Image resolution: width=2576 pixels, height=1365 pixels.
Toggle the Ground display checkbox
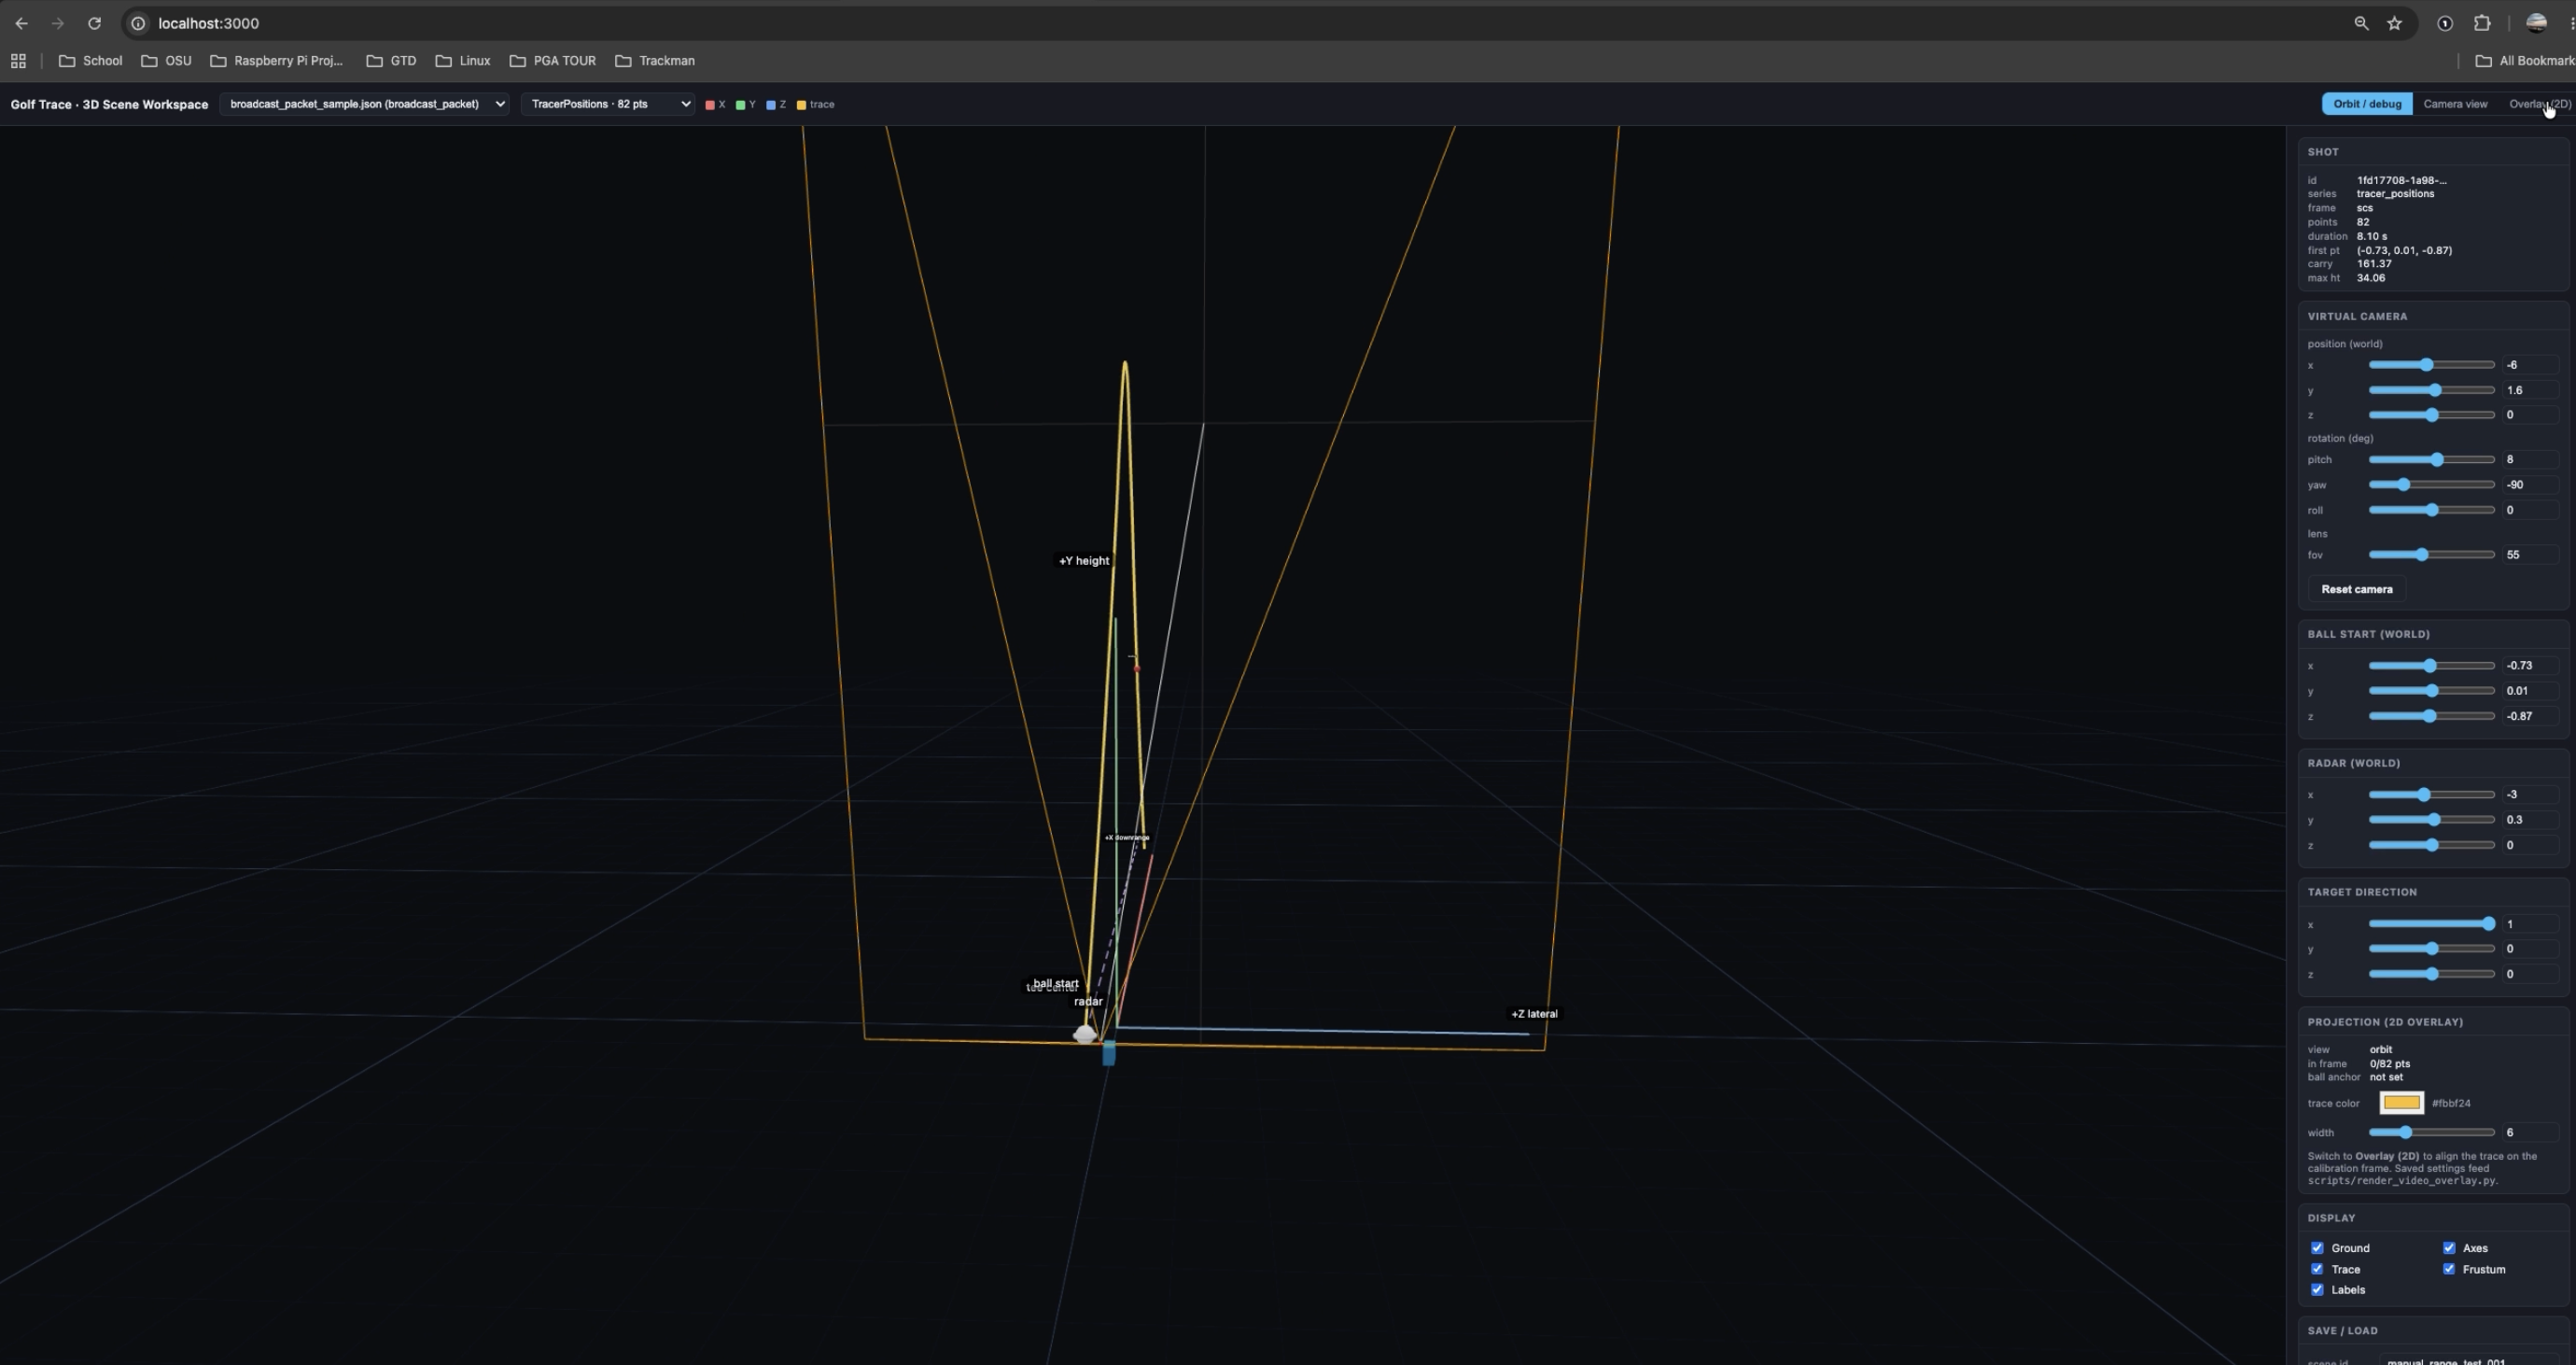coord(2317,1248)
